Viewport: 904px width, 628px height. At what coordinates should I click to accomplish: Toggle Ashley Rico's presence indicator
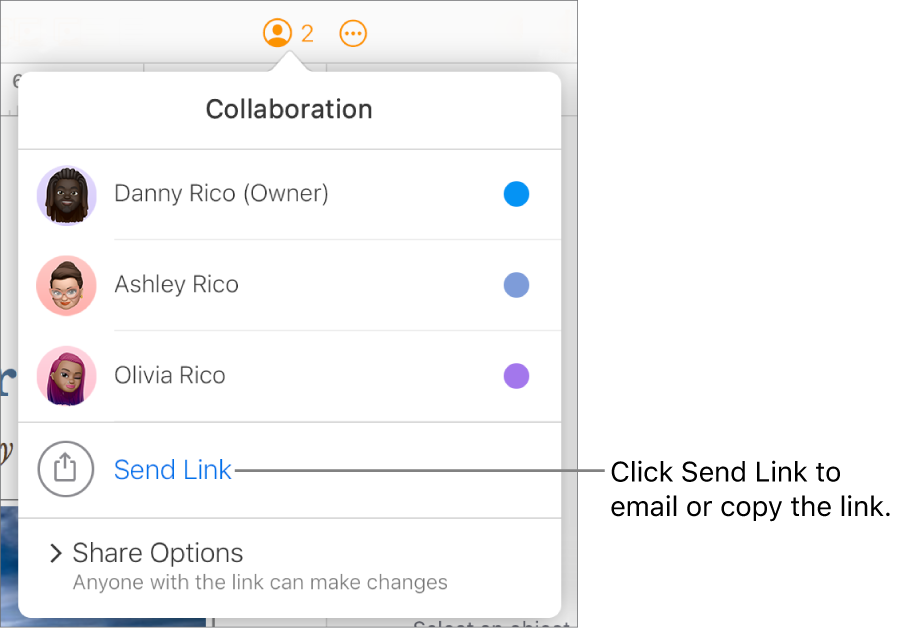click(x=516, y=285)
